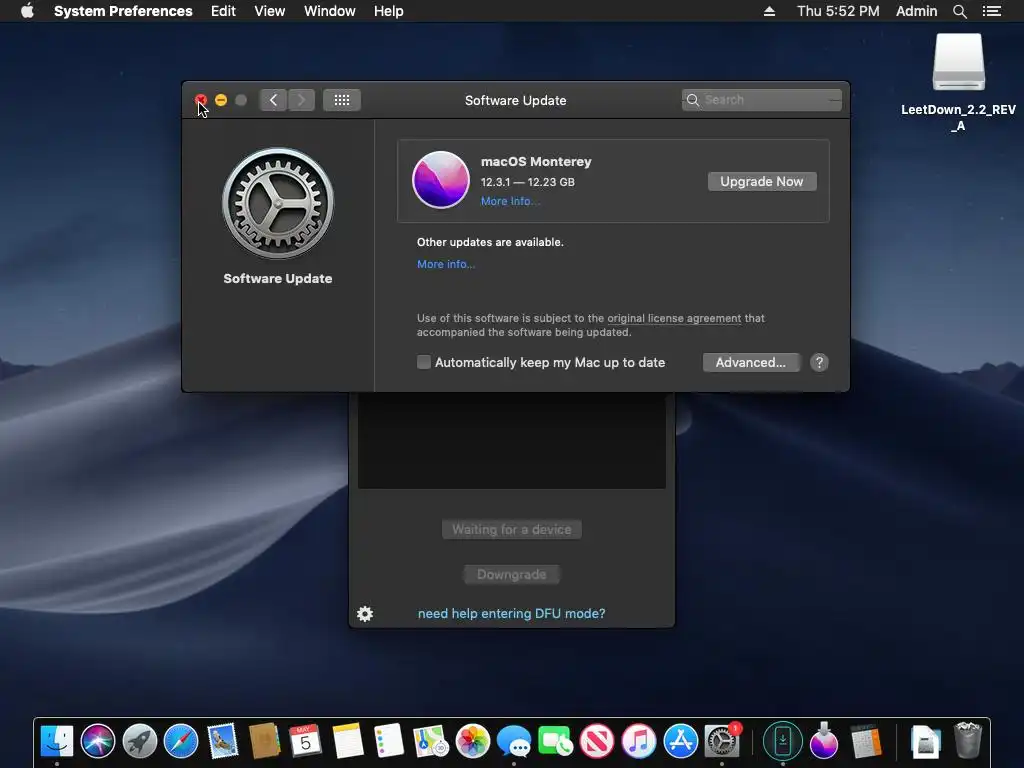Open Finder from the Dock

click(x=57, y=741)
